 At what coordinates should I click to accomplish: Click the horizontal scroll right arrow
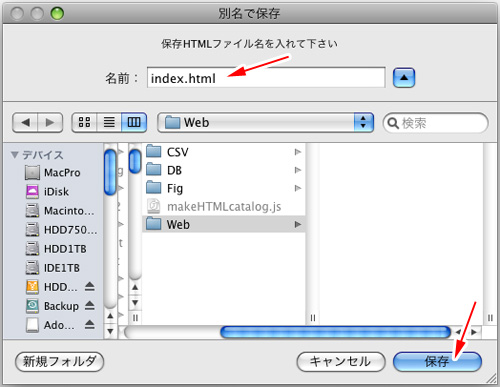tap(474, 332)
